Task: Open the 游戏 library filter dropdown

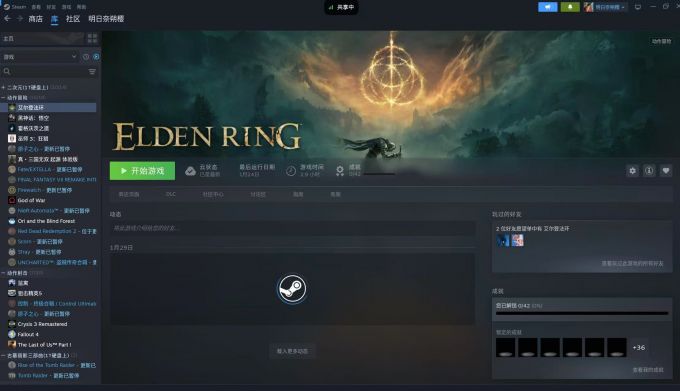Action: pos(39,57)
